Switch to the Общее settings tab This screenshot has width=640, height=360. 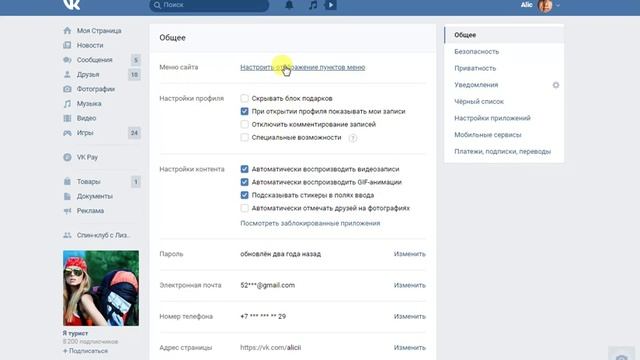coord(504,35)
